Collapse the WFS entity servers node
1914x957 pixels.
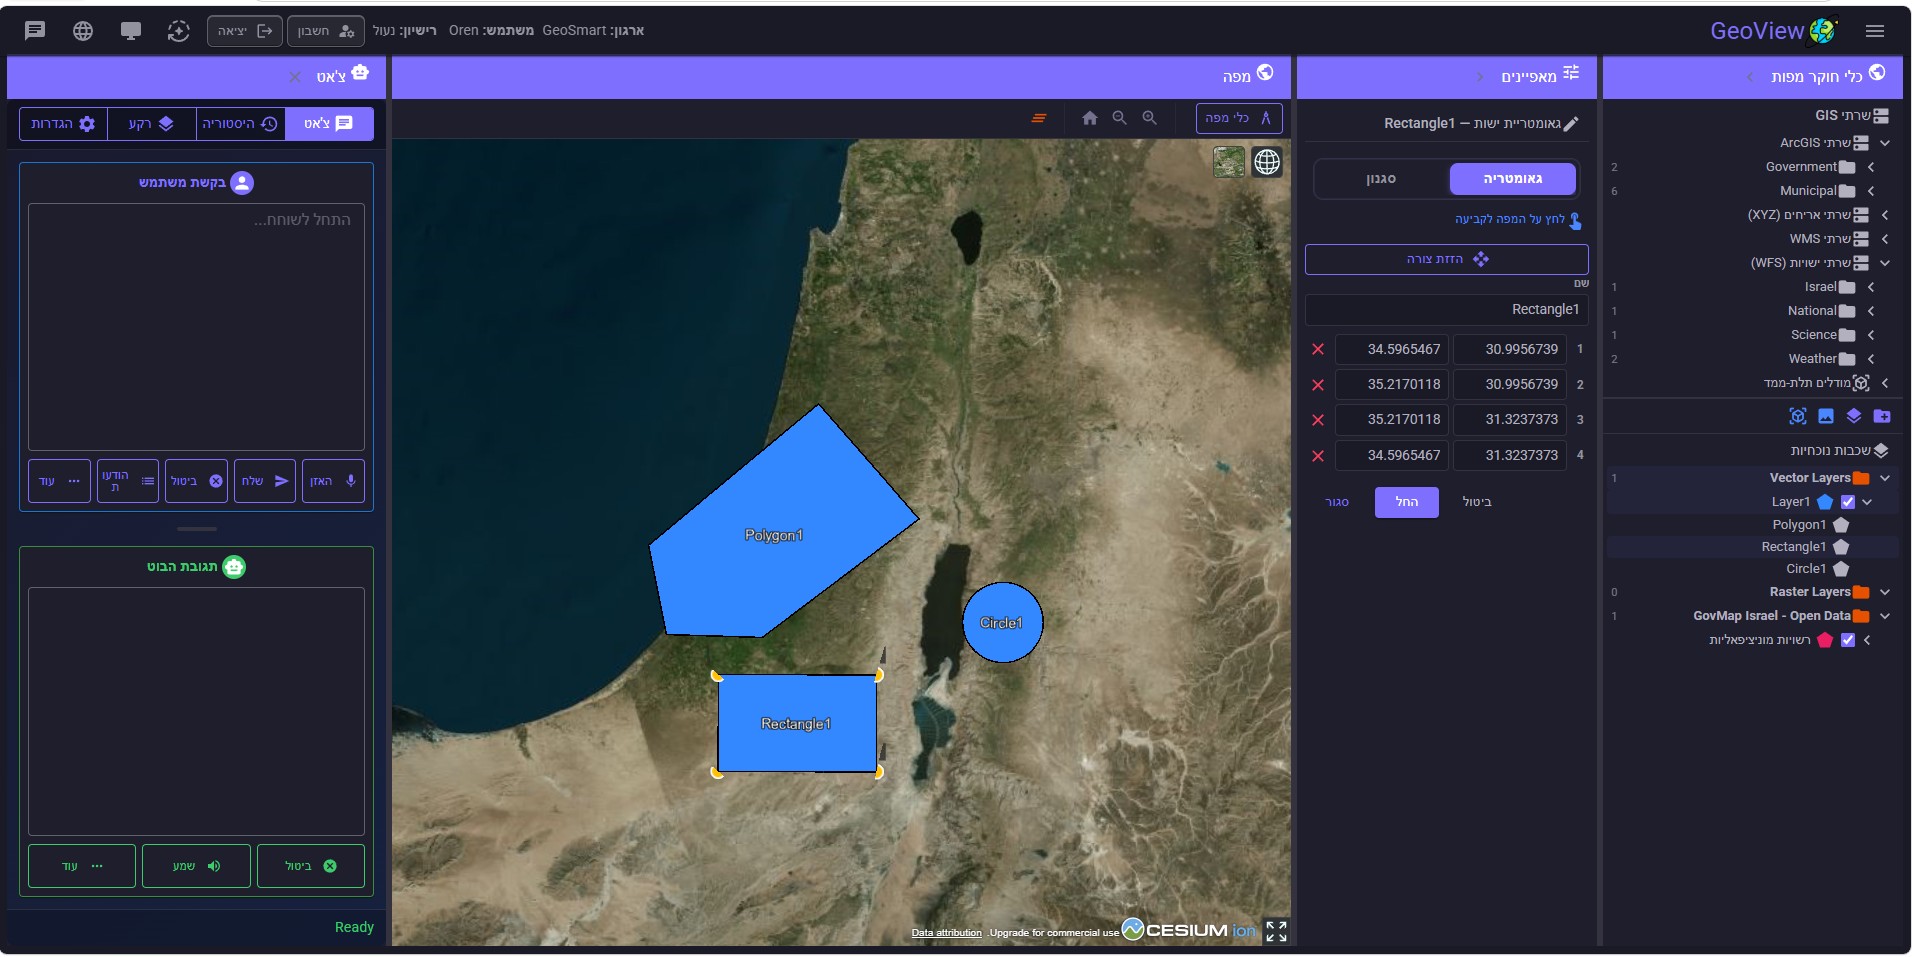(x=1885, y=263)
